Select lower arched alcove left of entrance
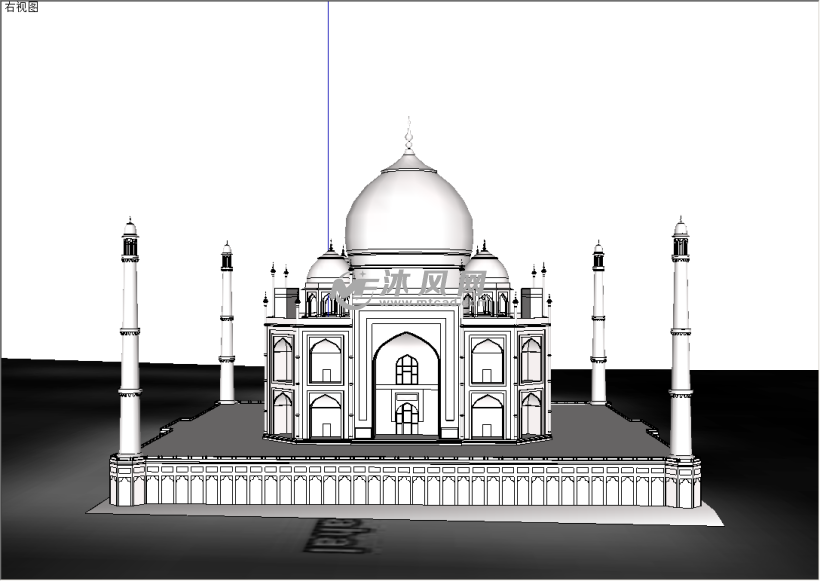Screen dimensions: 820x581 tap(326, 416)
